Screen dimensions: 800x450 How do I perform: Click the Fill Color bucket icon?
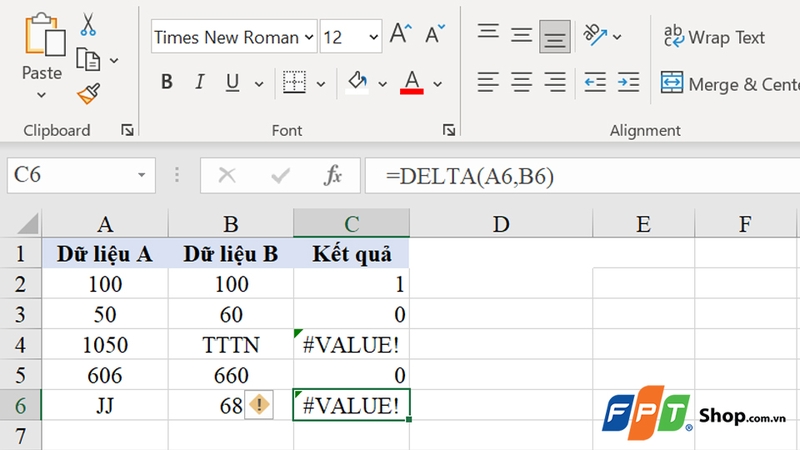357,82
